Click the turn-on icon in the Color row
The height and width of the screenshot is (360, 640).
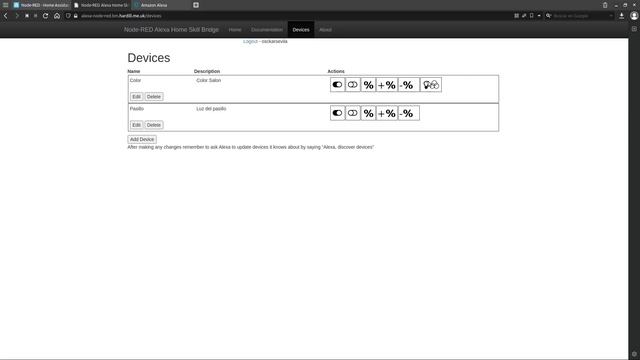(x=338, y=85)
